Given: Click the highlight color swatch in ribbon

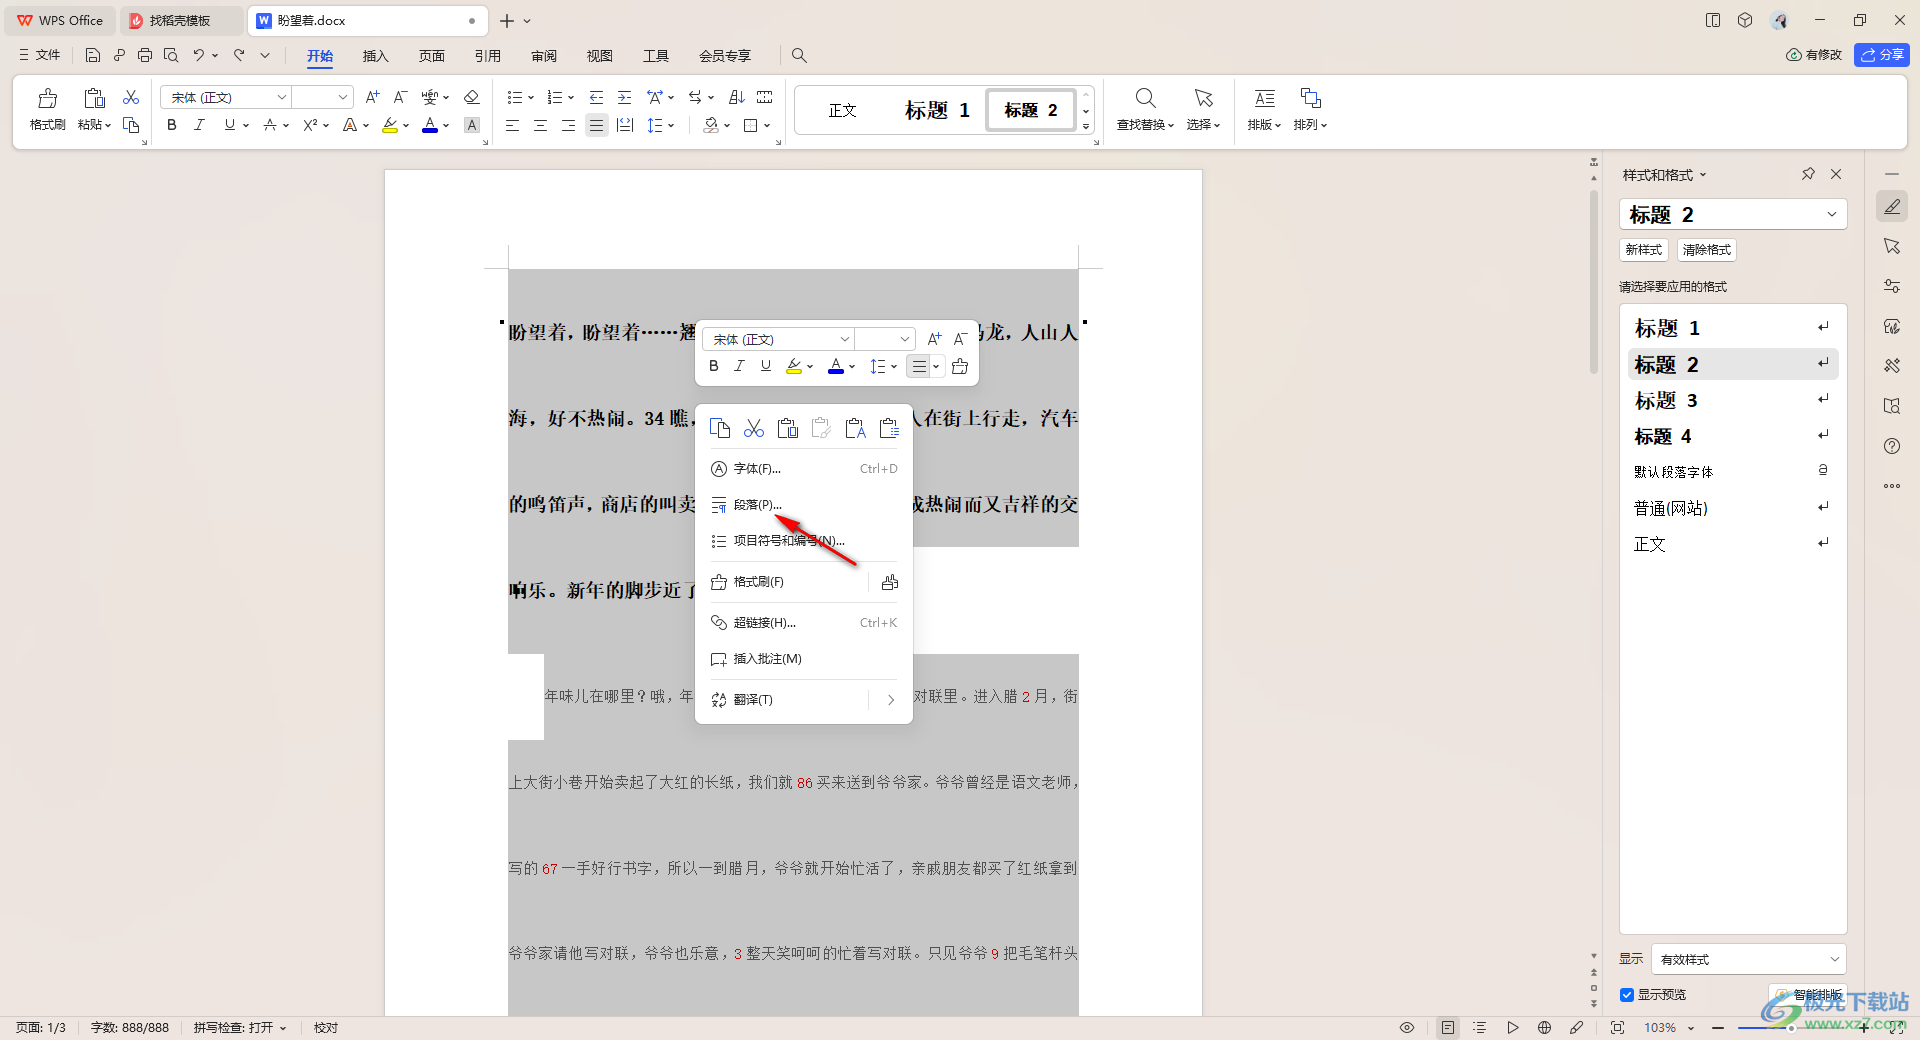Looking at the screenshot, I should [390, 125].
